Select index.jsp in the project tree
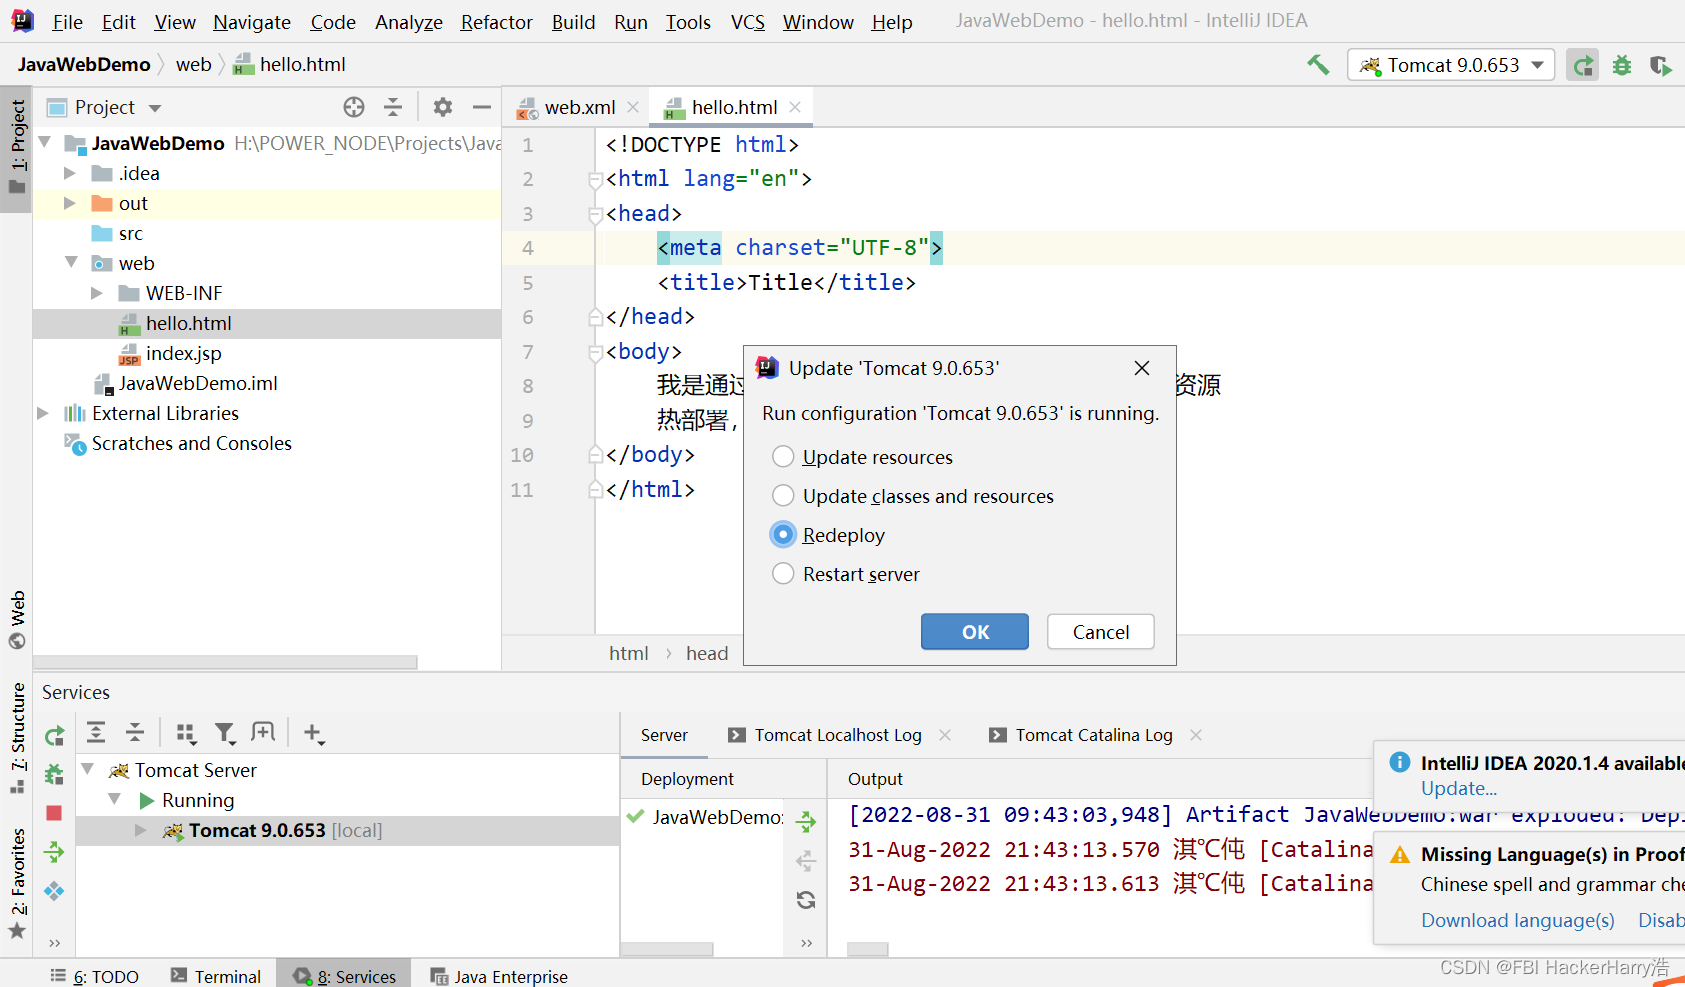Image resolution: width=1685 pixels, height=987 pixels. (x=183, y=353)
